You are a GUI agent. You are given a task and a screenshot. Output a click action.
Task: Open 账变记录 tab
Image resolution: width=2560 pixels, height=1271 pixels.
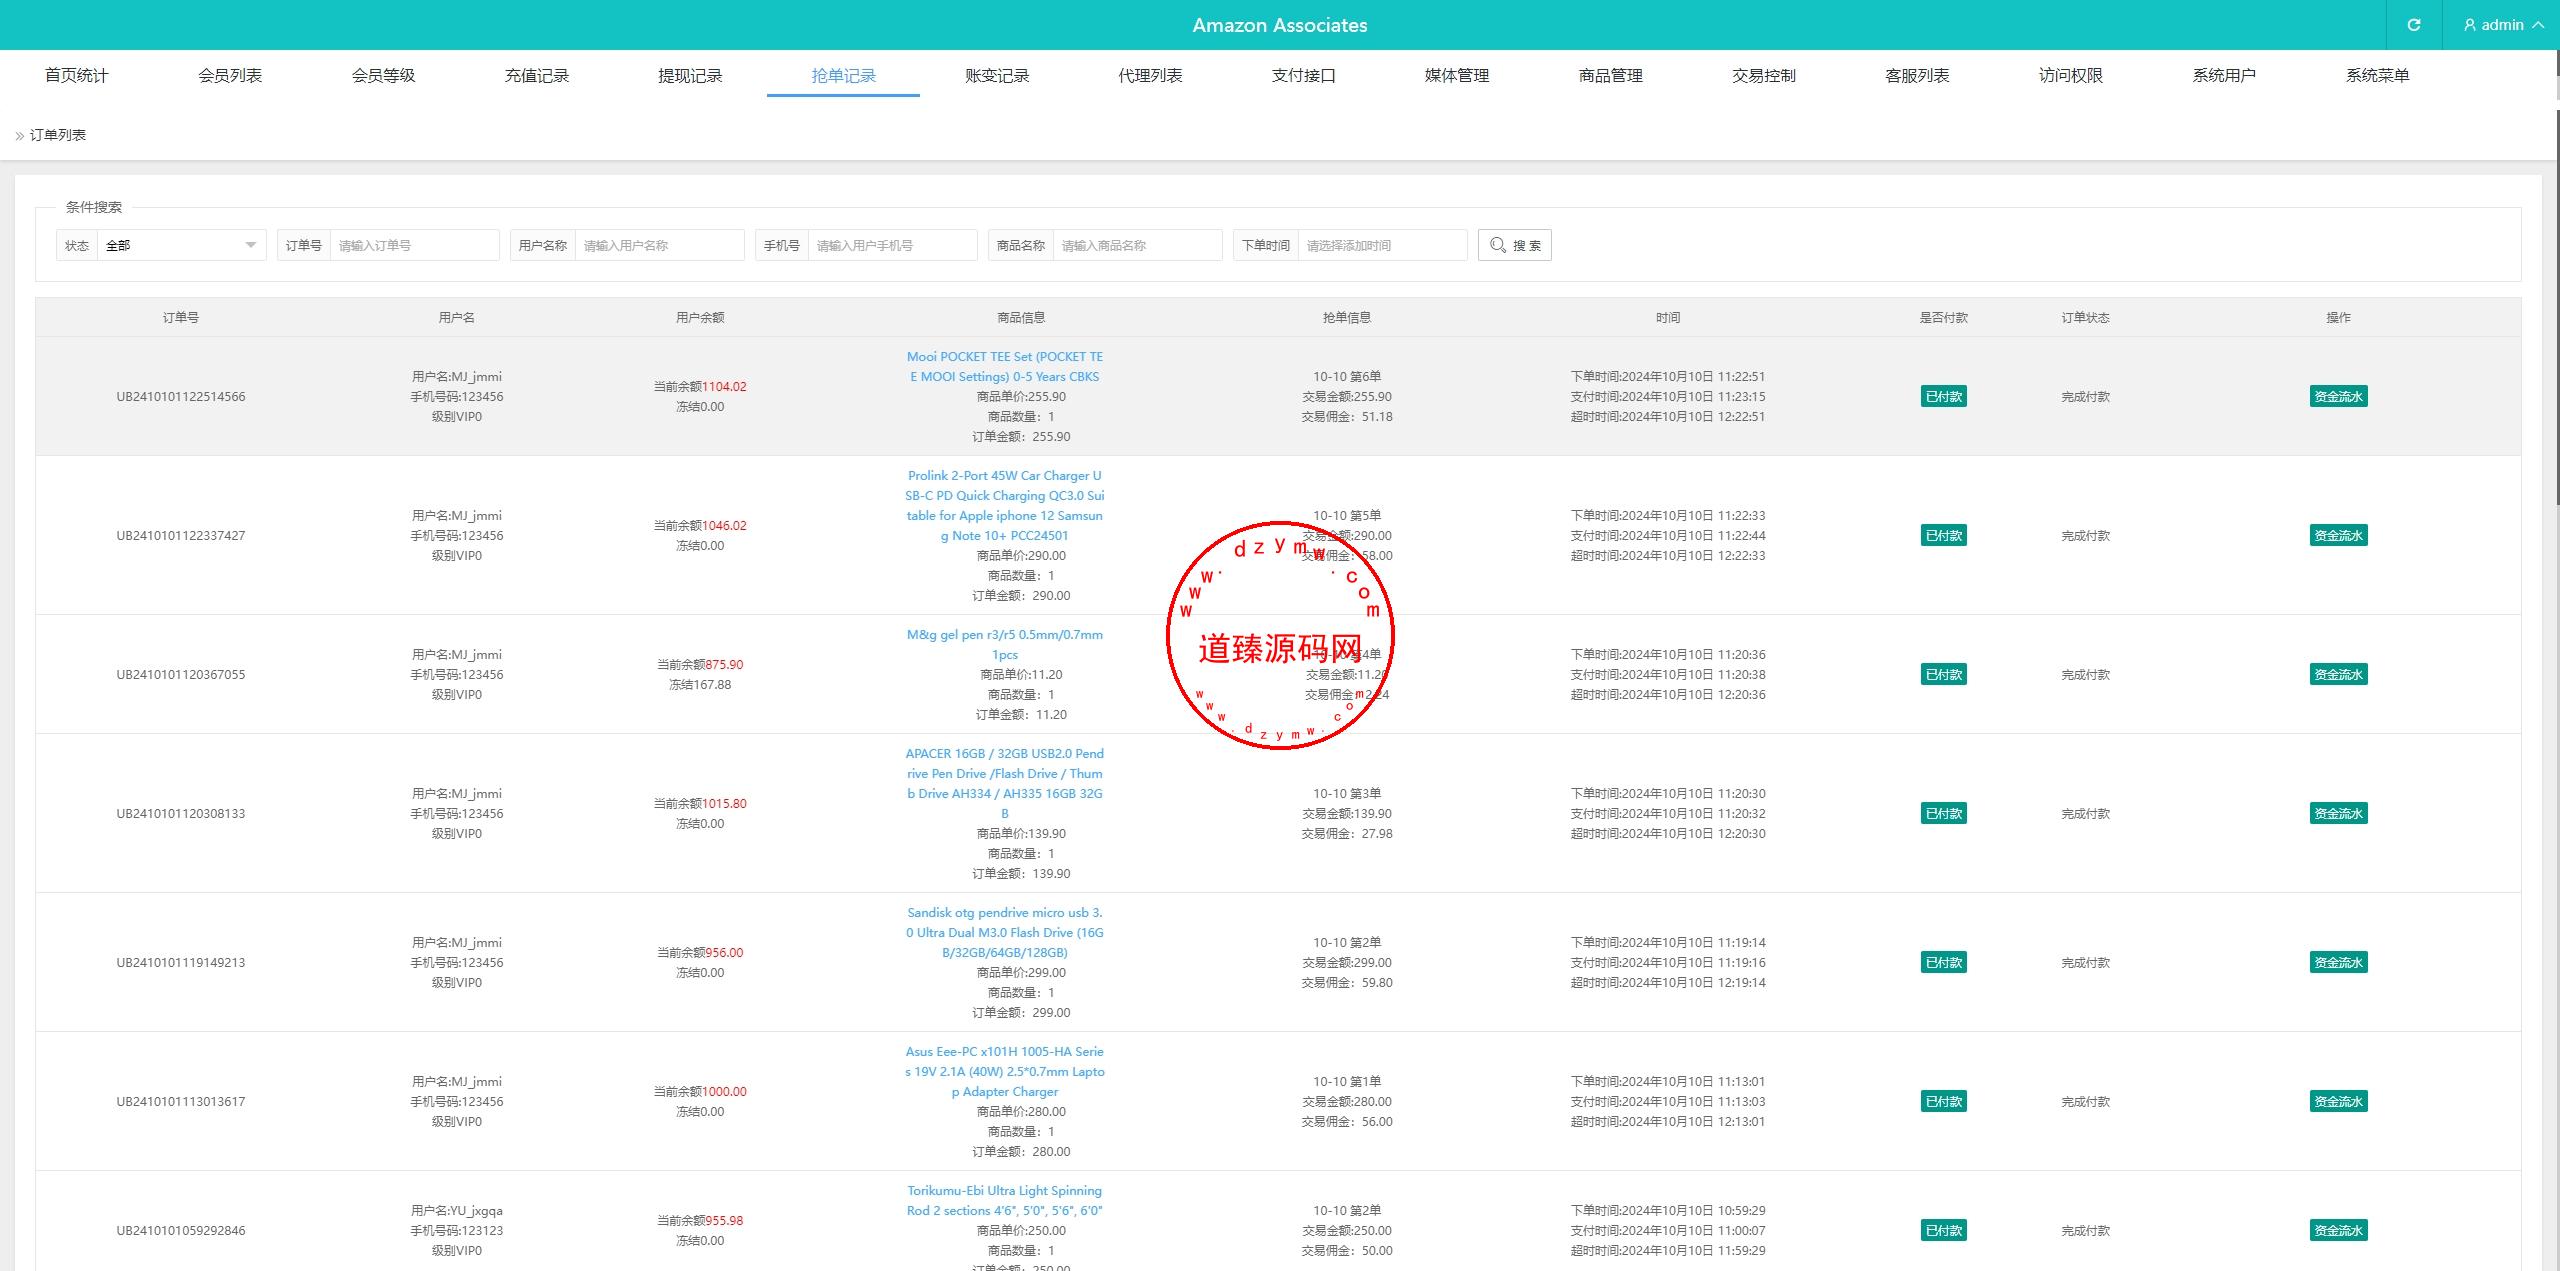click(997, 75)
